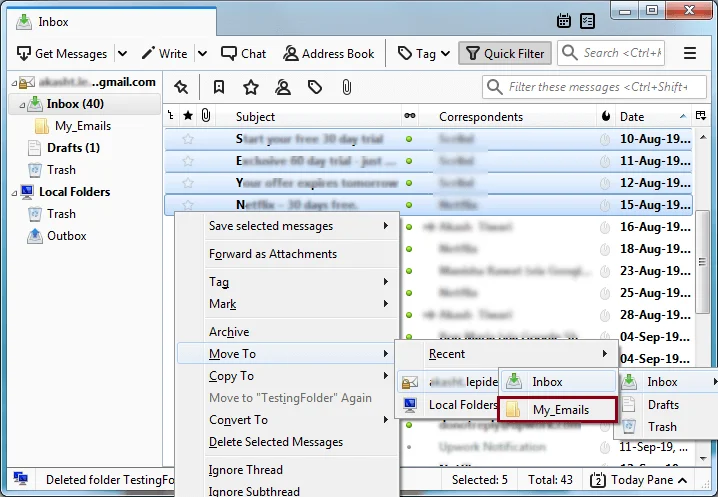The width and height of the screenshot is (718, 497).
Task: Open the Calendar tab icon
Action: 565,20
